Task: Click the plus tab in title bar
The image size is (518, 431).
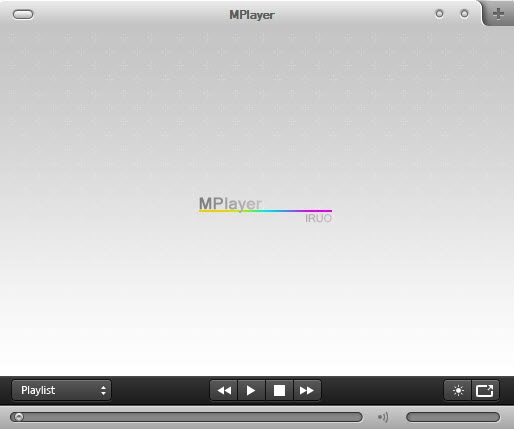Action: (x=498, y=14)
